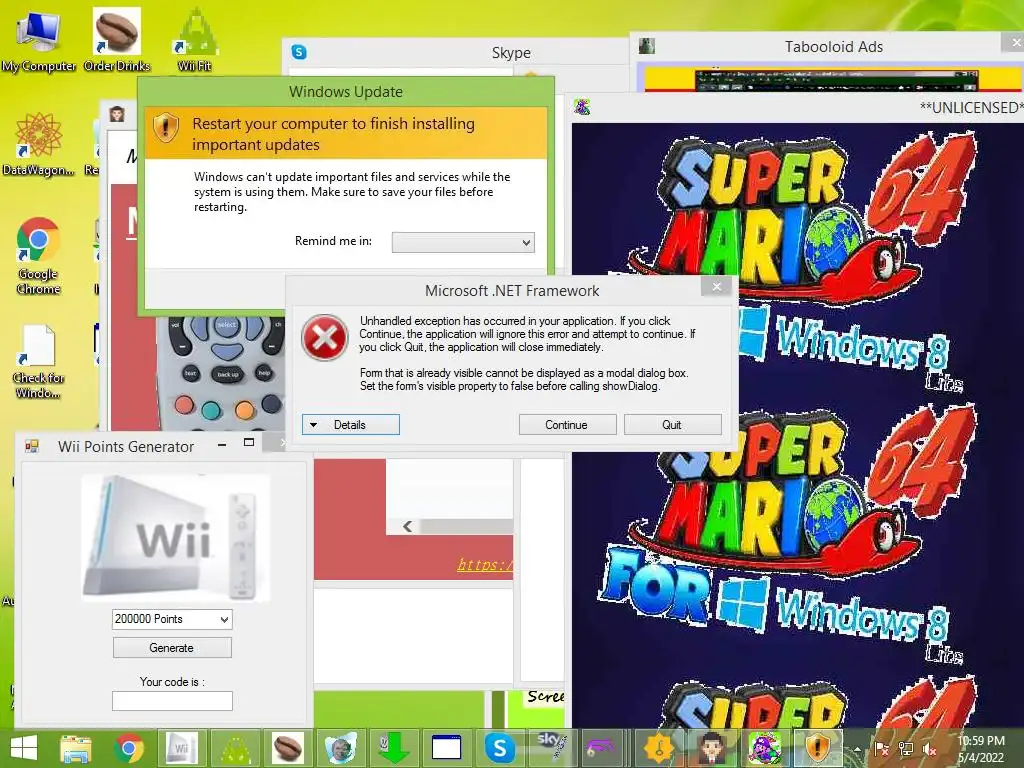
Task: Show hidden tray icons arrow
Action: (857, 749)
